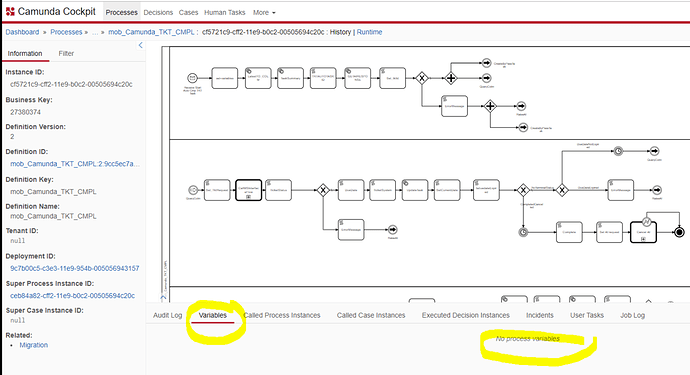Follow the Super Process Instance ID link
Image resolution: width=690 pixels, height=375 pixels.
73,296
